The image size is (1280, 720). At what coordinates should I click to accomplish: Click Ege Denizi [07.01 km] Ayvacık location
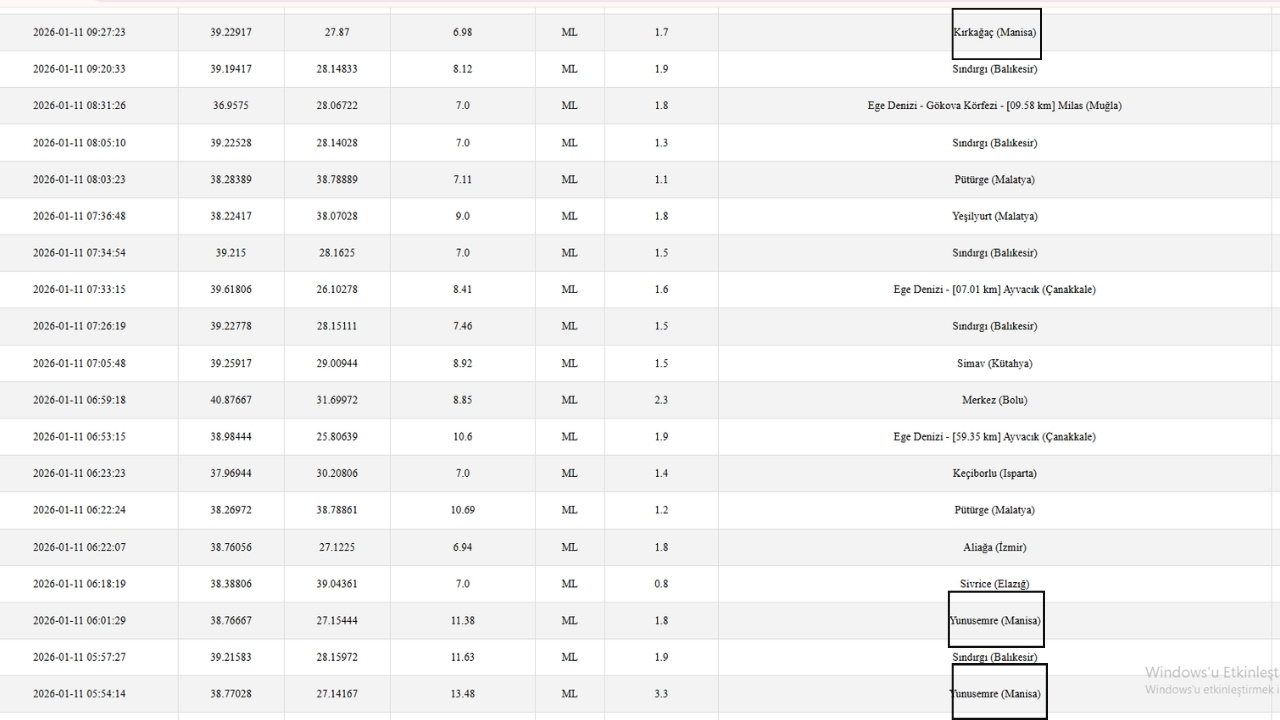coord(994,290)
